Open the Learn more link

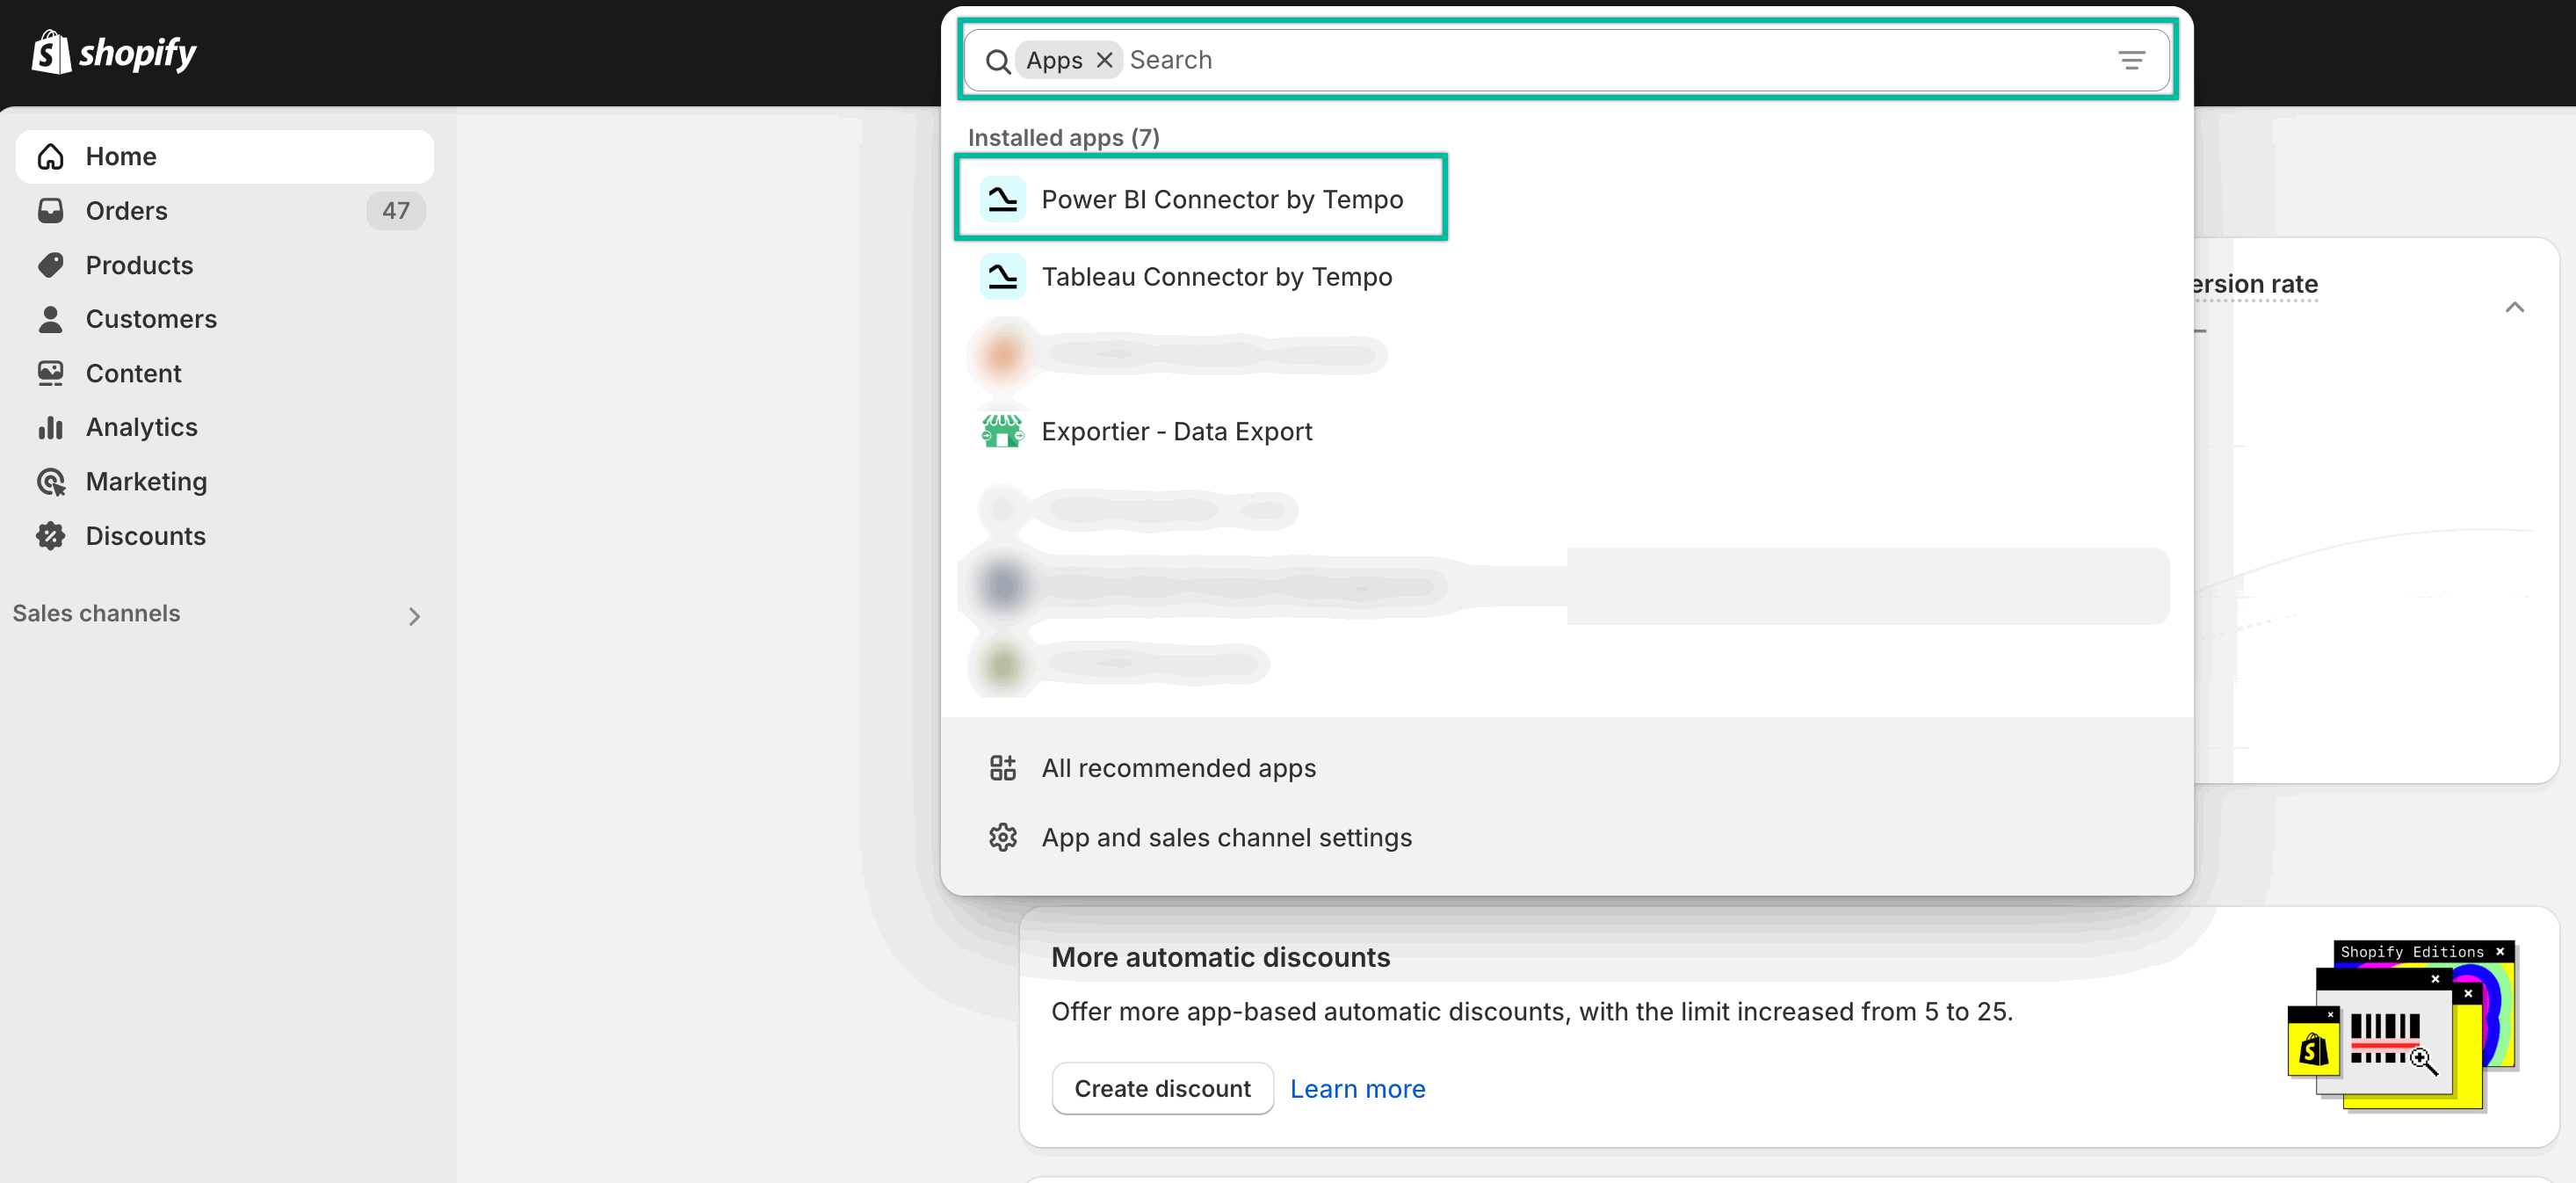coord(1357,1088)
